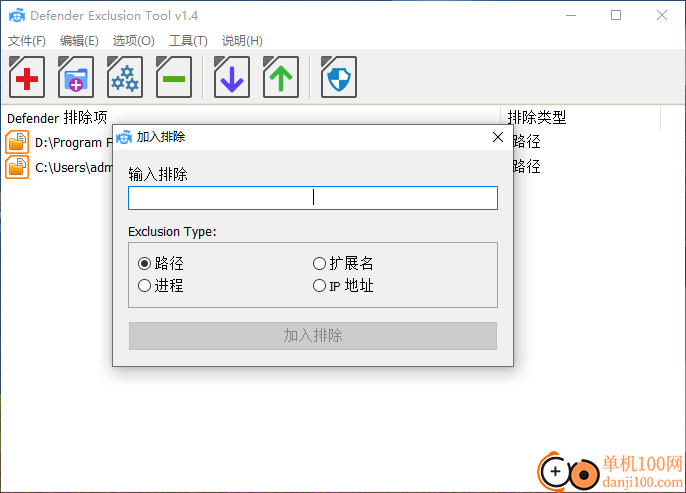
Task: Open the gears settings toolbar icon
Action: point(125,77)
